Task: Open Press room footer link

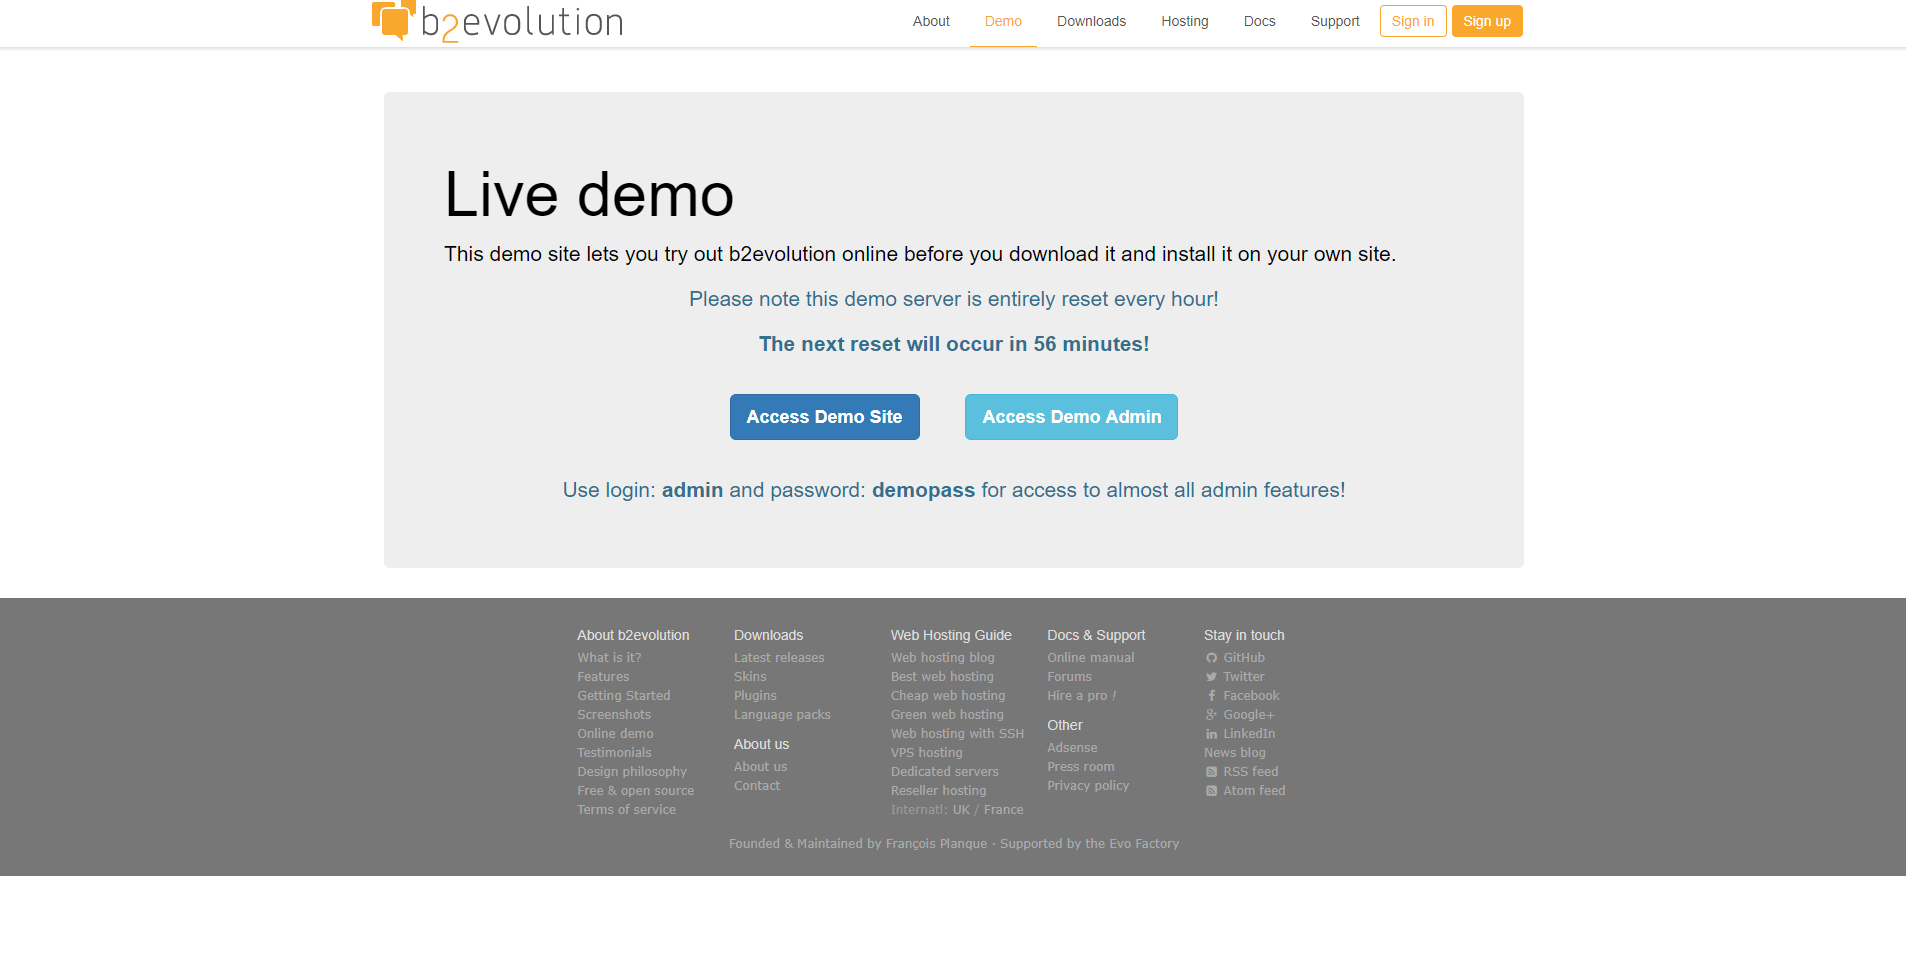Action: 1081,767
